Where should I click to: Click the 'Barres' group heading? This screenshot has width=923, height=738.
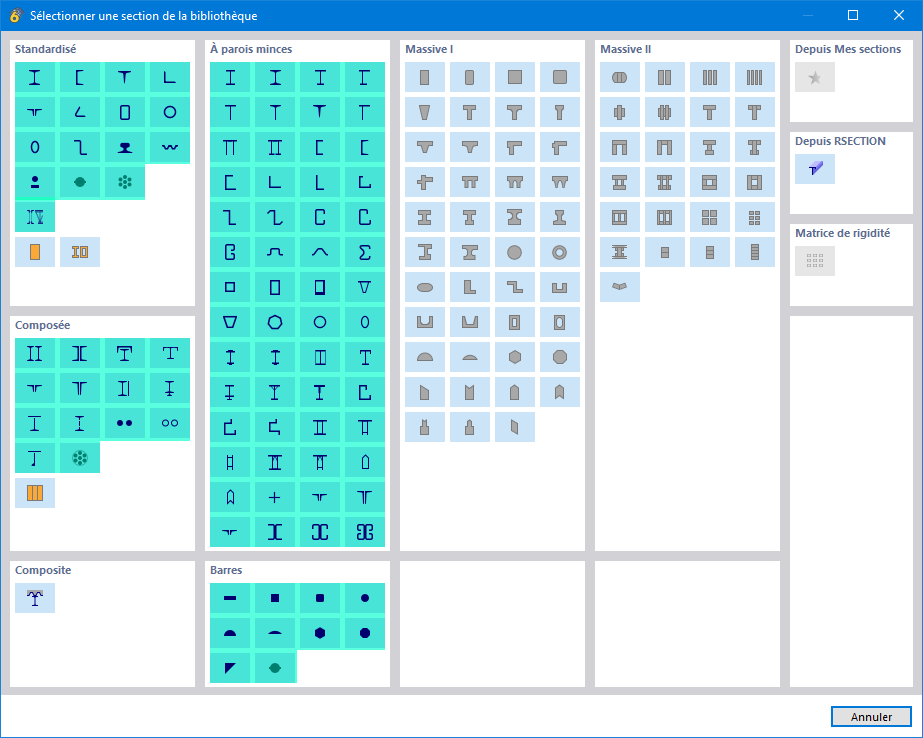pyautogui.click(x=226, y=570)
